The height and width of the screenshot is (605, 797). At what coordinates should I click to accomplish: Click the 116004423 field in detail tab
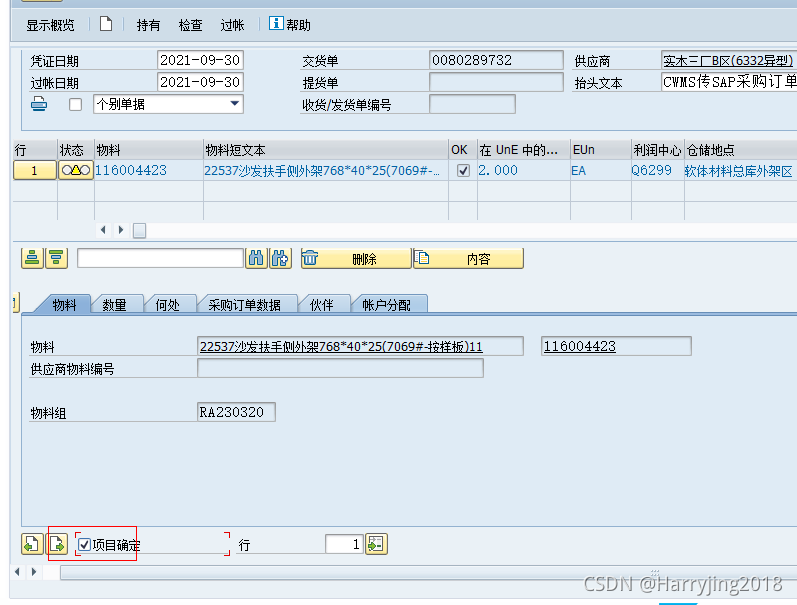click(616, 346)
